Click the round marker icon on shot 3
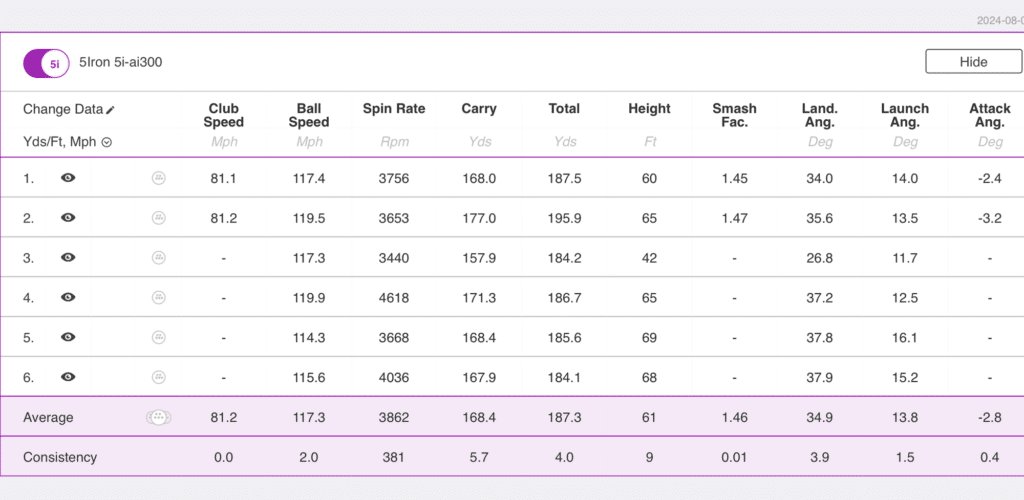1024x500 pixels. tap(158, 257)
